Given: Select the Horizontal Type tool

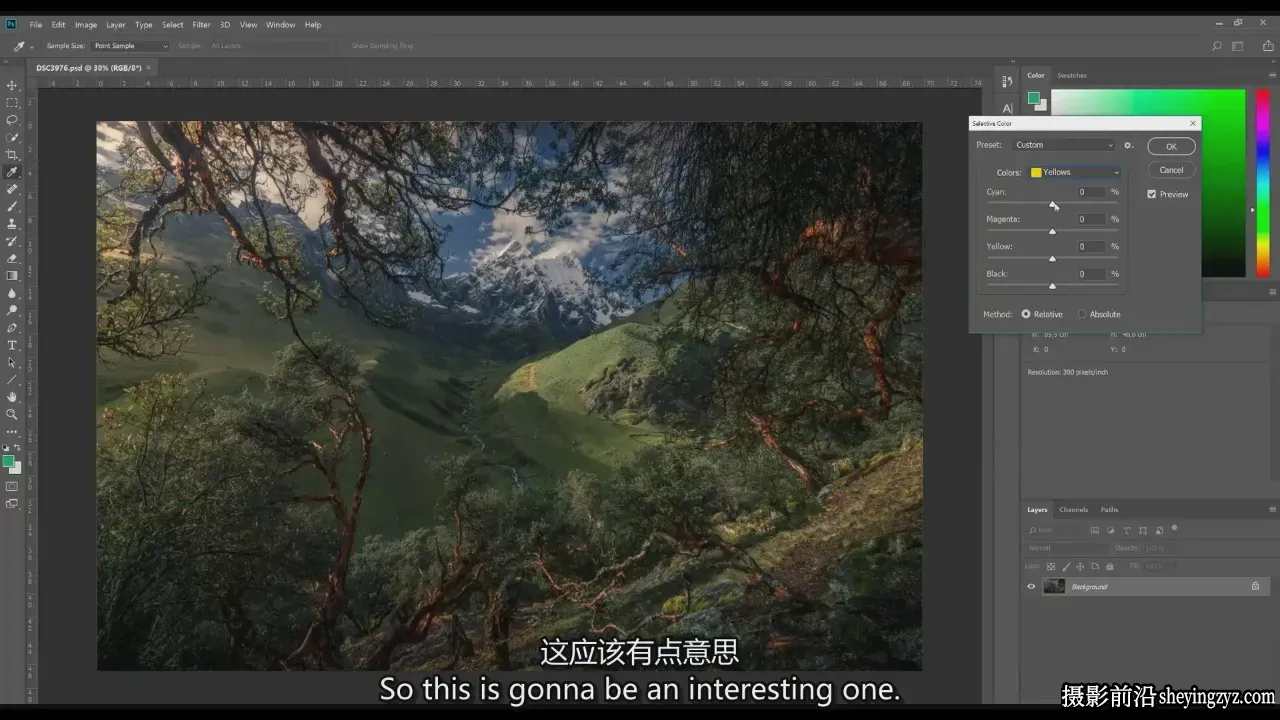Looking at the screenshot, I should 12,345.
